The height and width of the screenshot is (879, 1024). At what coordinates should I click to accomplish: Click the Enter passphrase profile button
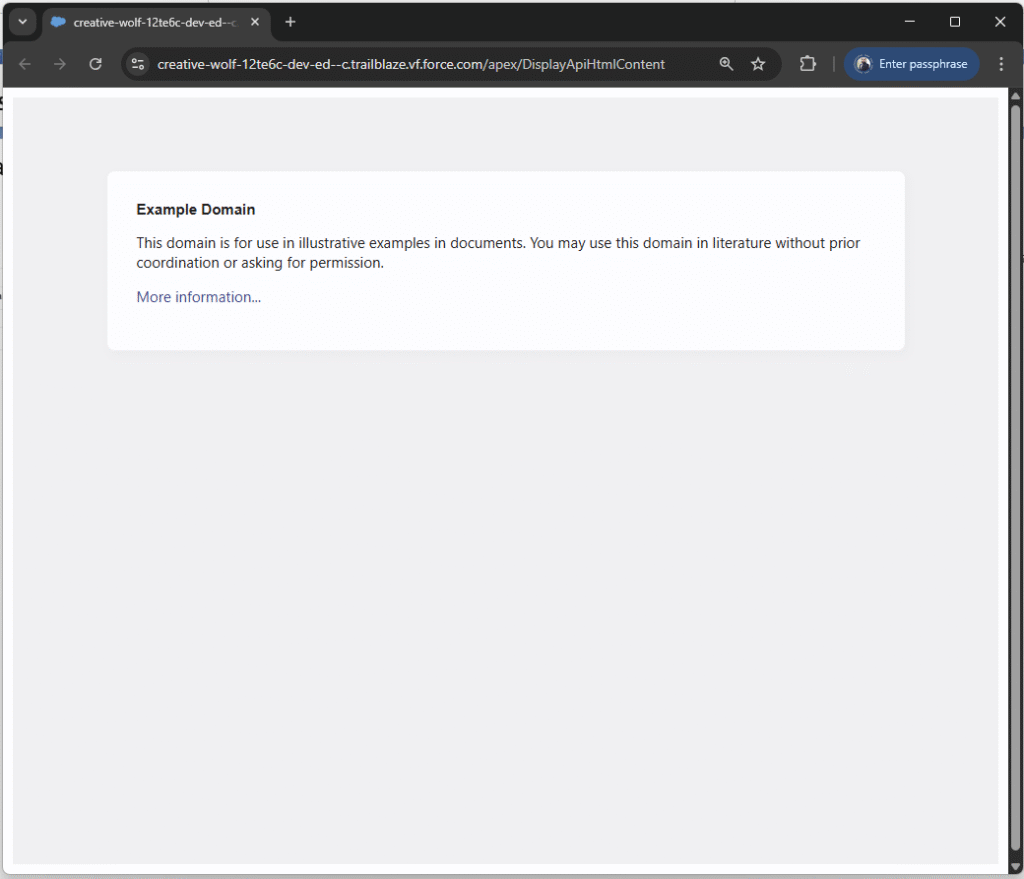pos(912,64)
